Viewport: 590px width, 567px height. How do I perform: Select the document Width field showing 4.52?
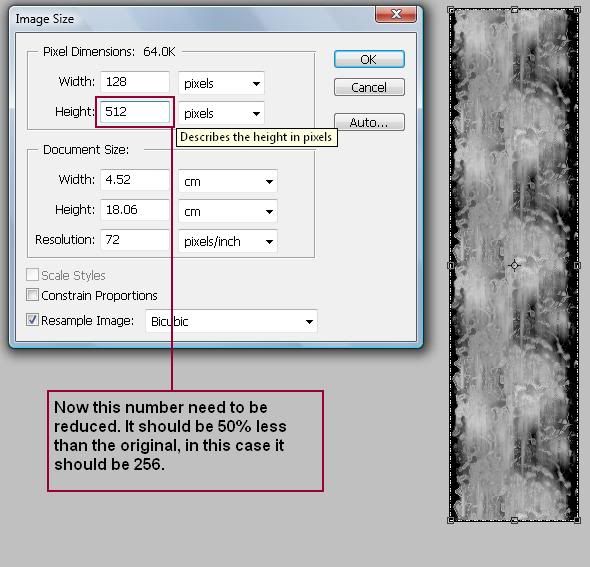click(x=135, y=180)
